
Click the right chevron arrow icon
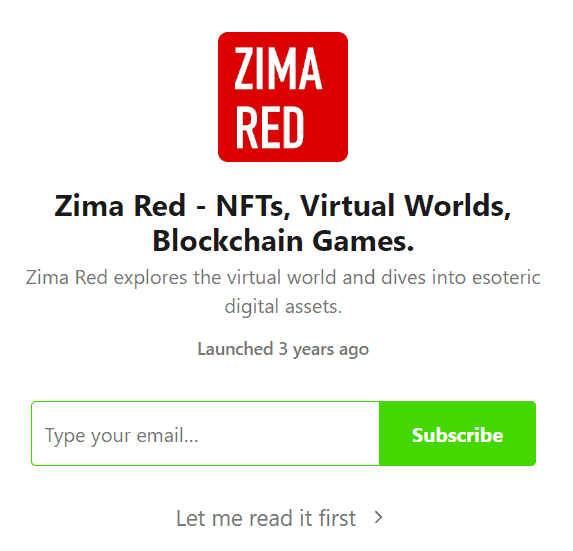click(379, 517)
